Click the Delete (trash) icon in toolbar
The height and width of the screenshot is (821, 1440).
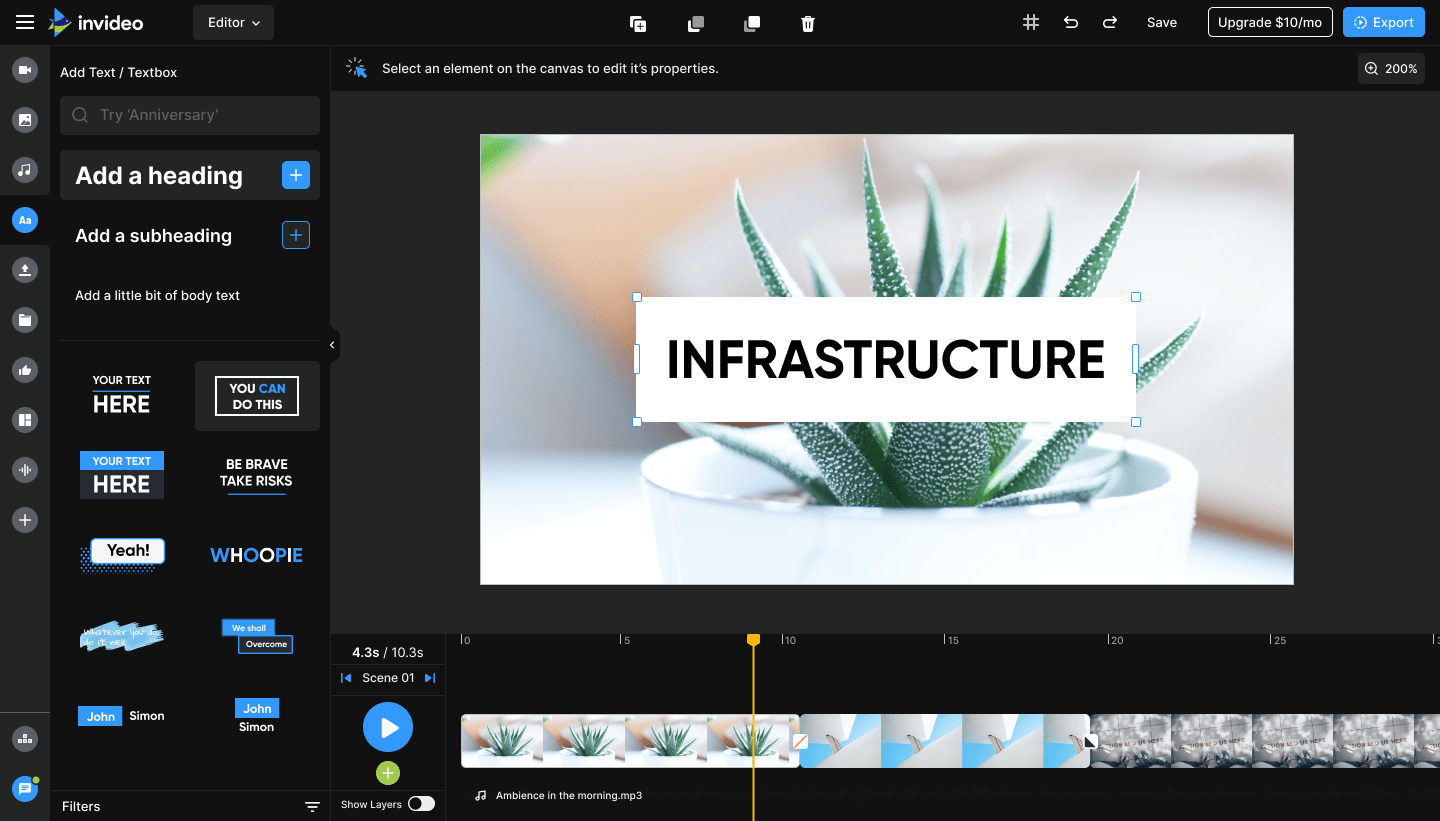pos(807,22)
